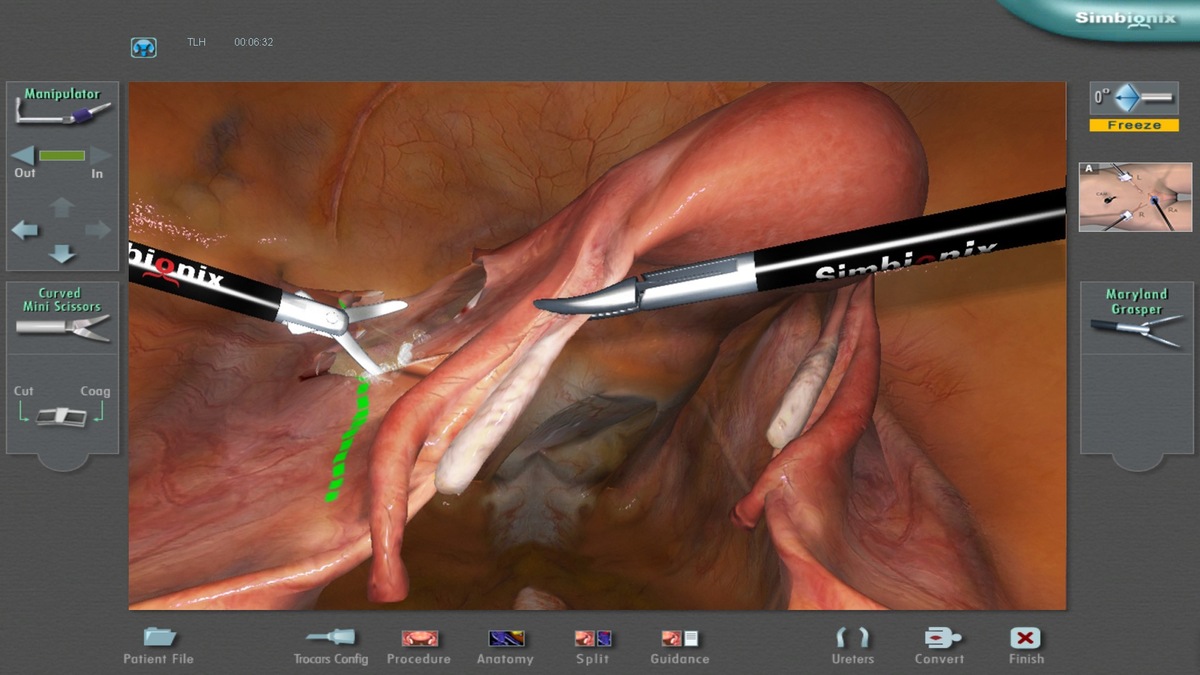Click the manipulator left direction arrow
Image resolution: width=1200 pixels, height=675 pixels.
click(x=25, y=230)
